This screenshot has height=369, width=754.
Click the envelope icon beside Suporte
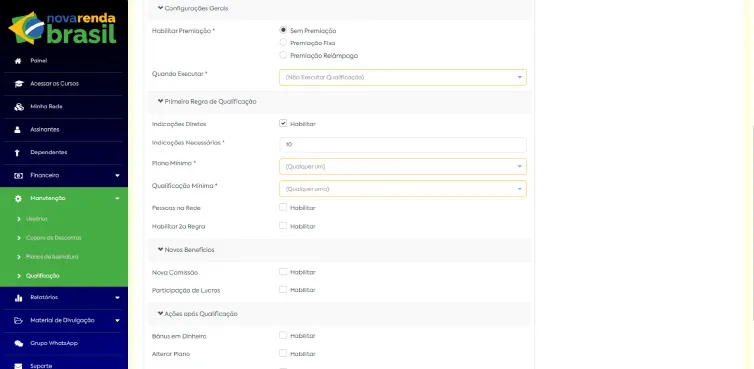click(x=18, y=366)
